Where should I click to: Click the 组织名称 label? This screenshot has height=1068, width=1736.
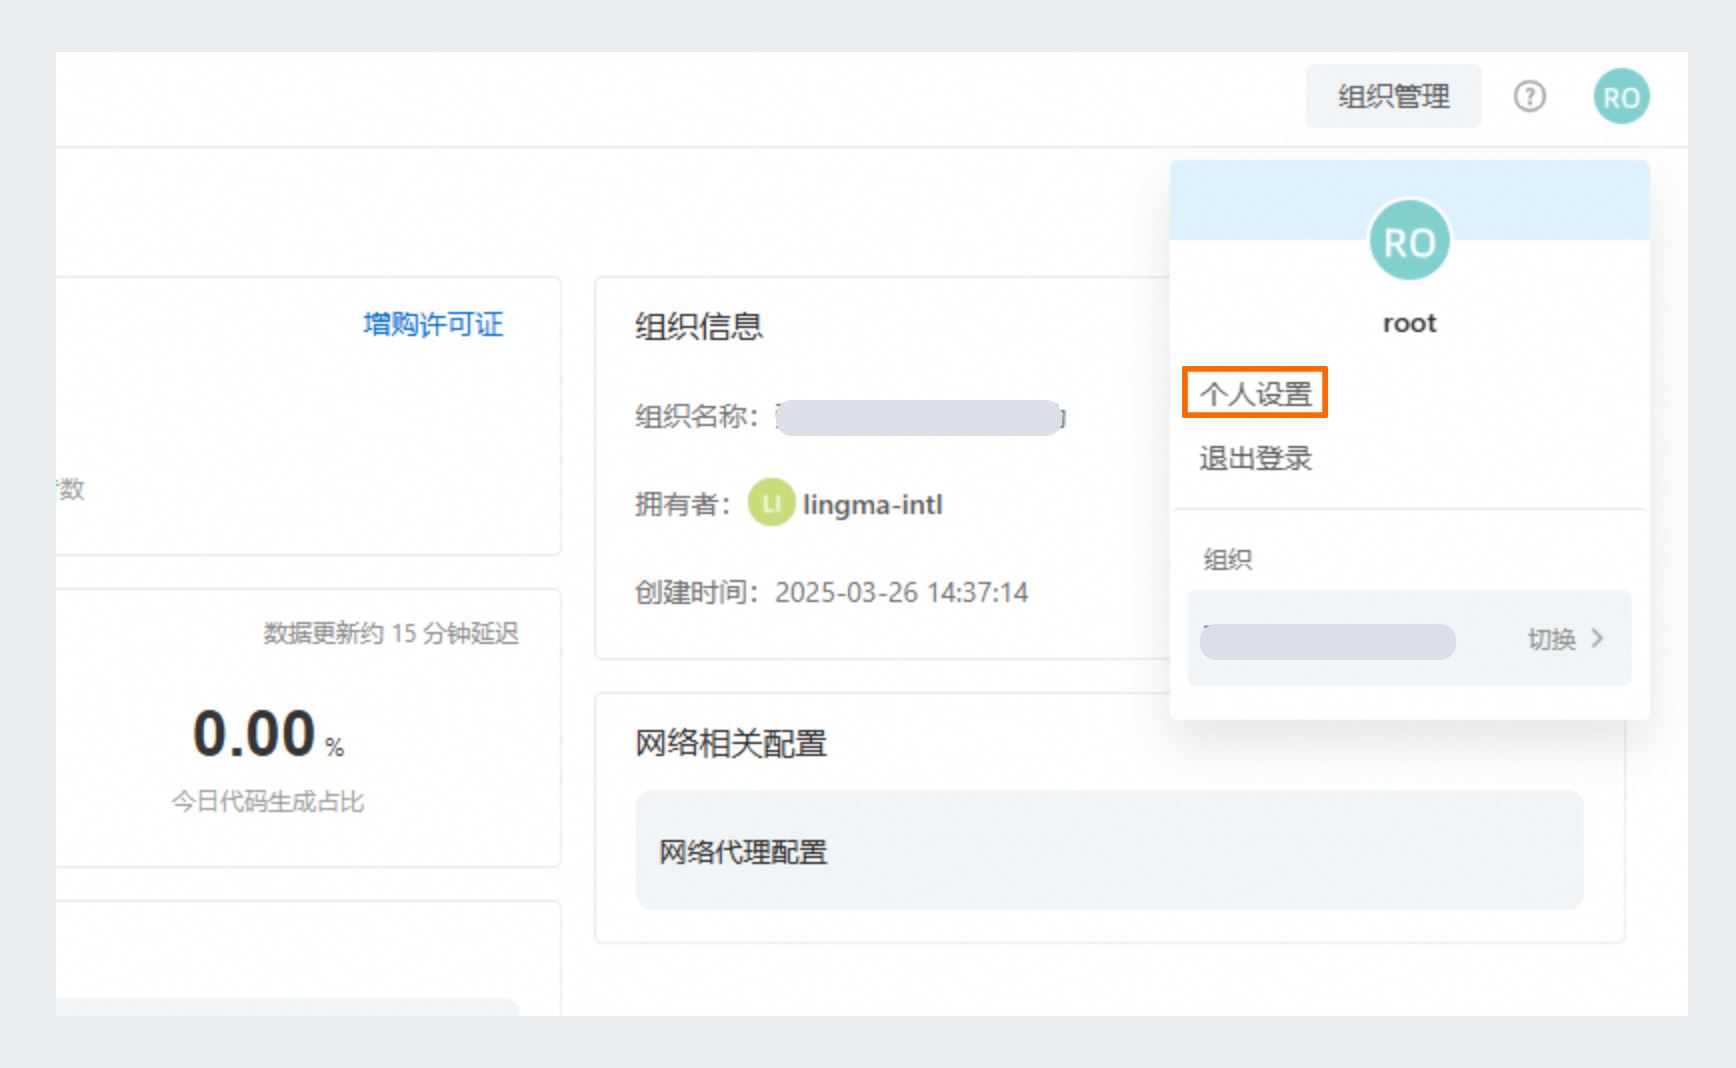(x=696, y=416)
